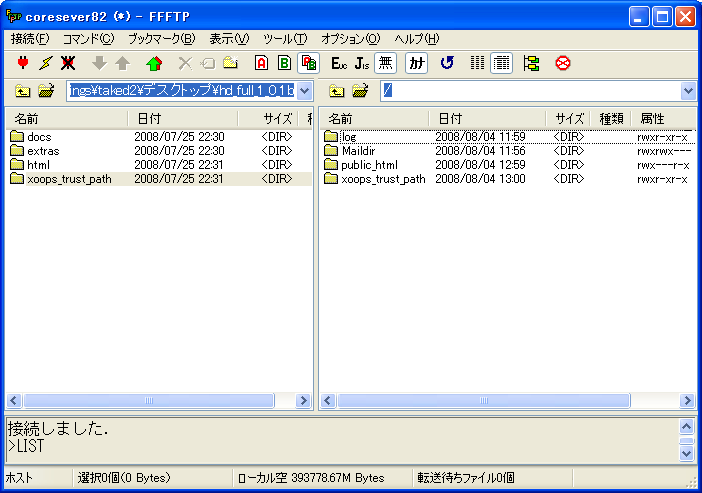Expand the remote path dropdown
The width and height of the screenshot is (702, 493).
(688, 91)
